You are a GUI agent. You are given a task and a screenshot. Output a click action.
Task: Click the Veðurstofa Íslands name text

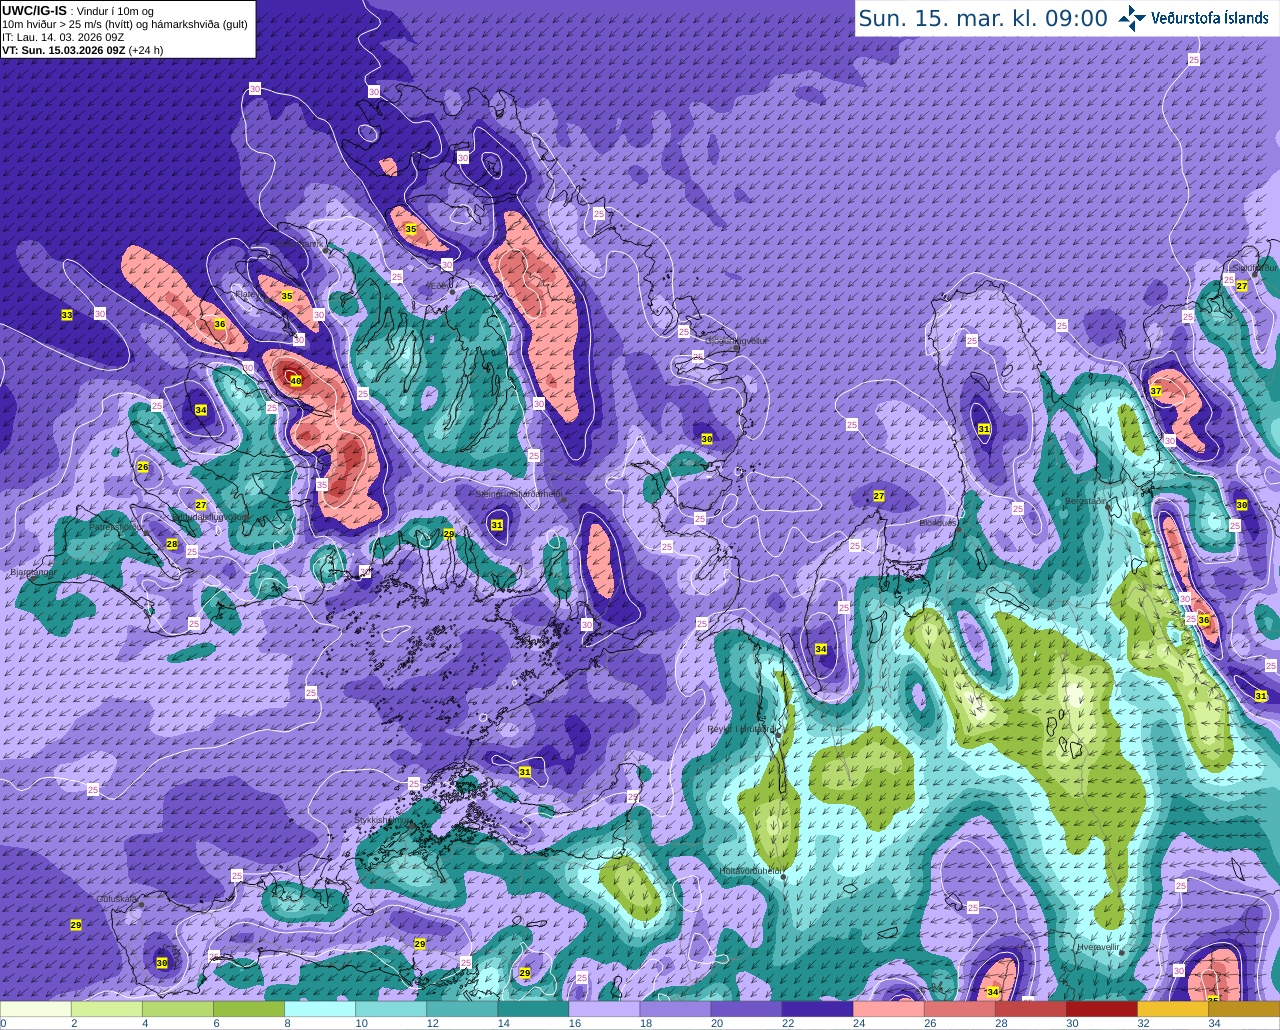pyautogui.click(x=1210, y=18)
